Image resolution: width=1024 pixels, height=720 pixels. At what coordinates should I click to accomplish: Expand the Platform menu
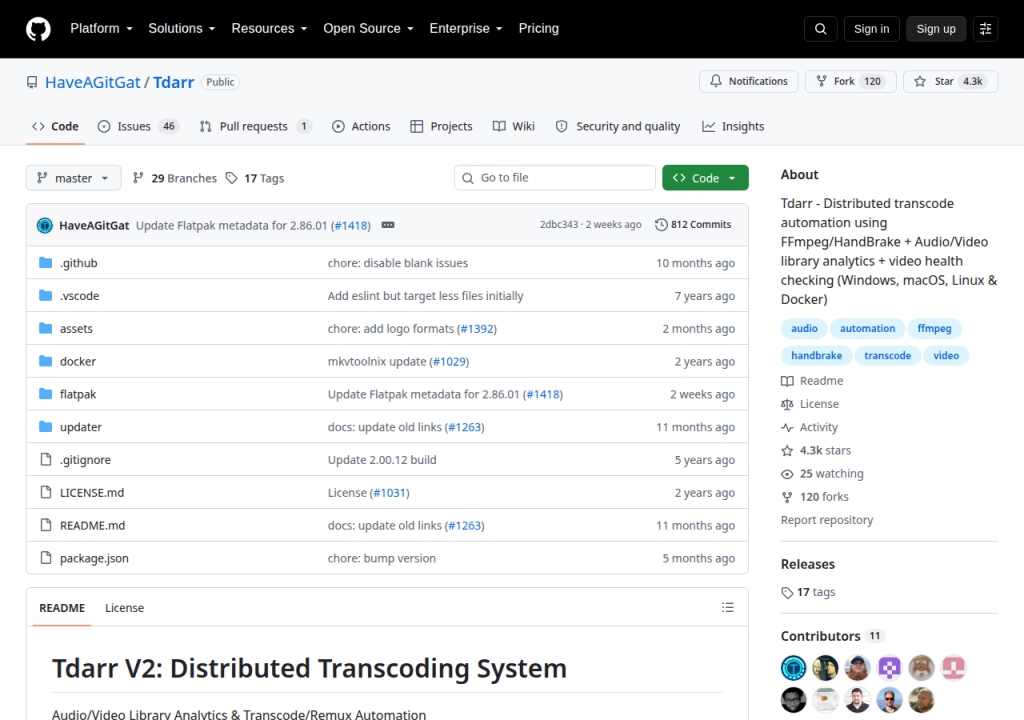click(x=101, y=29)
